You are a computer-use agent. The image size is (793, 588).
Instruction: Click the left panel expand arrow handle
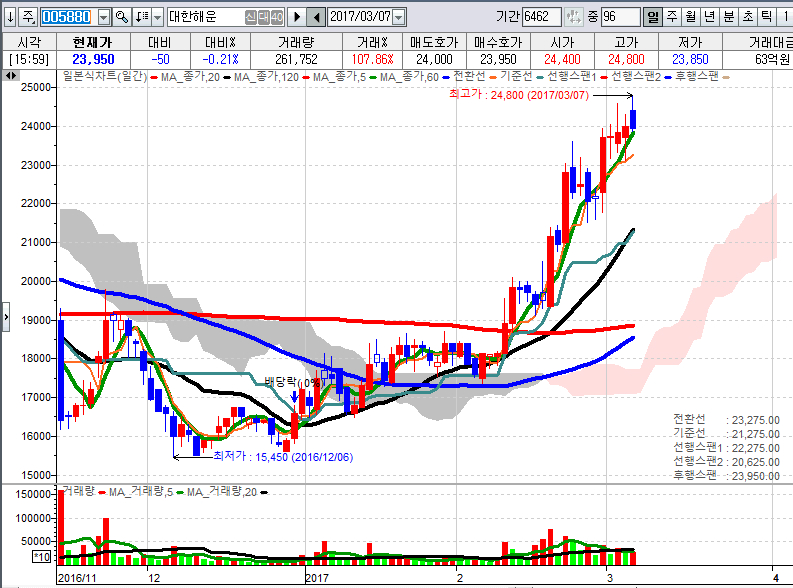(5, 319)
